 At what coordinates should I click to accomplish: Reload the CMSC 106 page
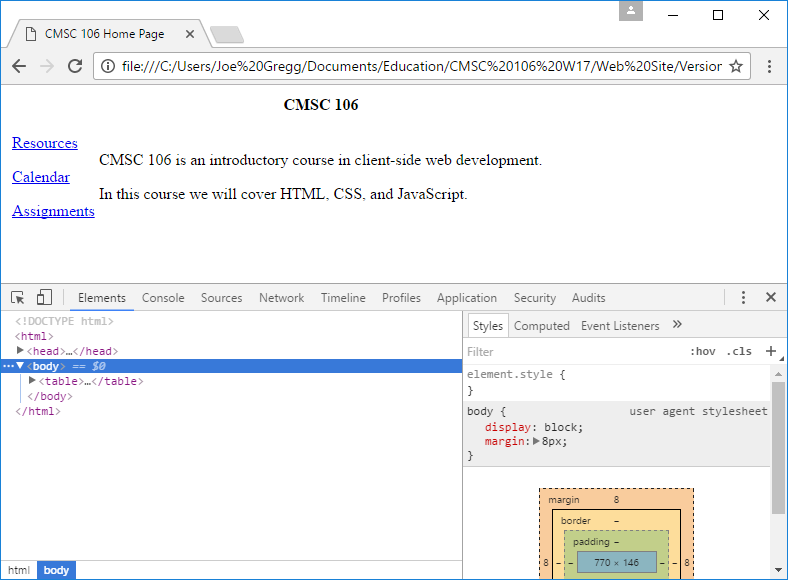(75, 66)
